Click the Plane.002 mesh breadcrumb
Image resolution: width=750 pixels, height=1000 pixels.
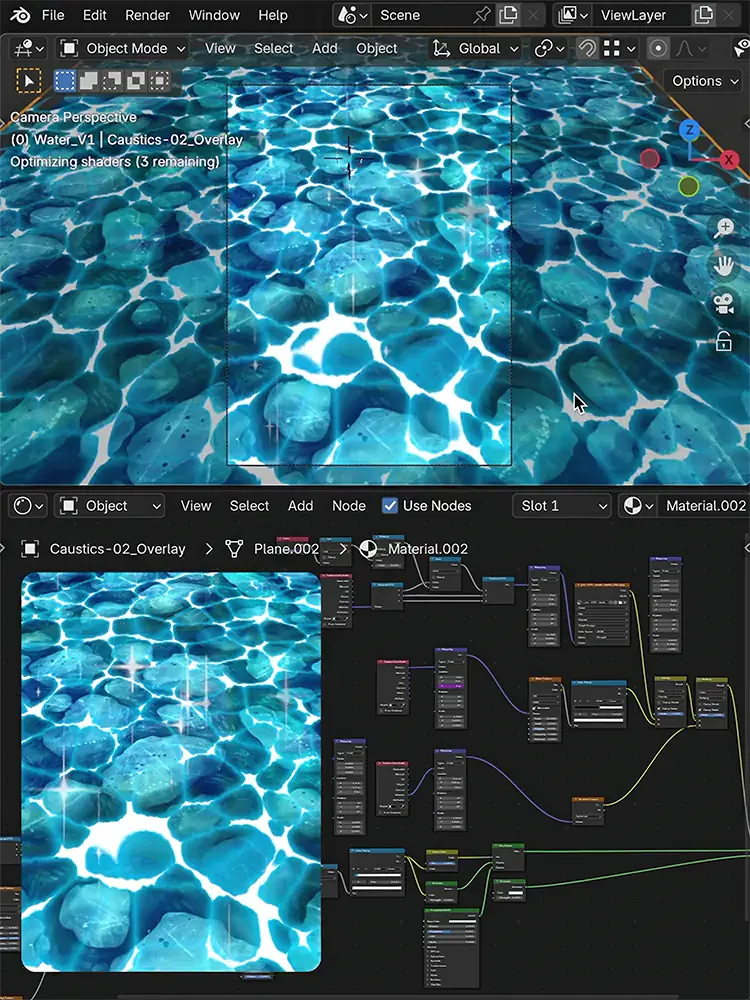click(x=286, y=549)
